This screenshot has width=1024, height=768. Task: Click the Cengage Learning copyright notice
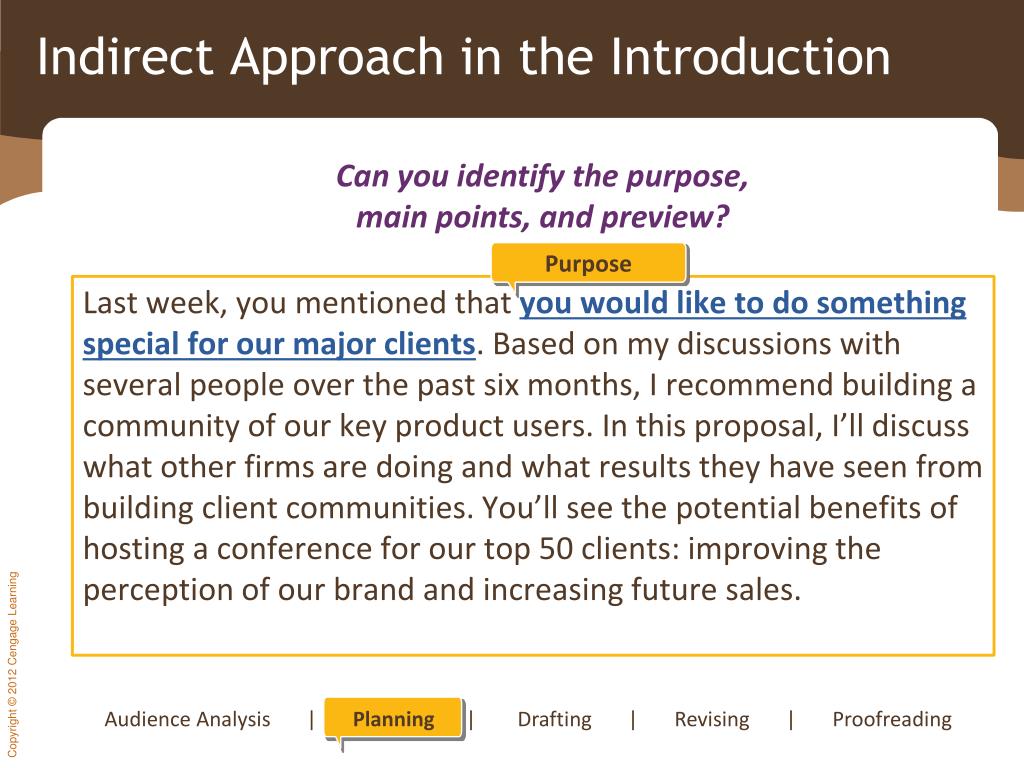(13, 664)
